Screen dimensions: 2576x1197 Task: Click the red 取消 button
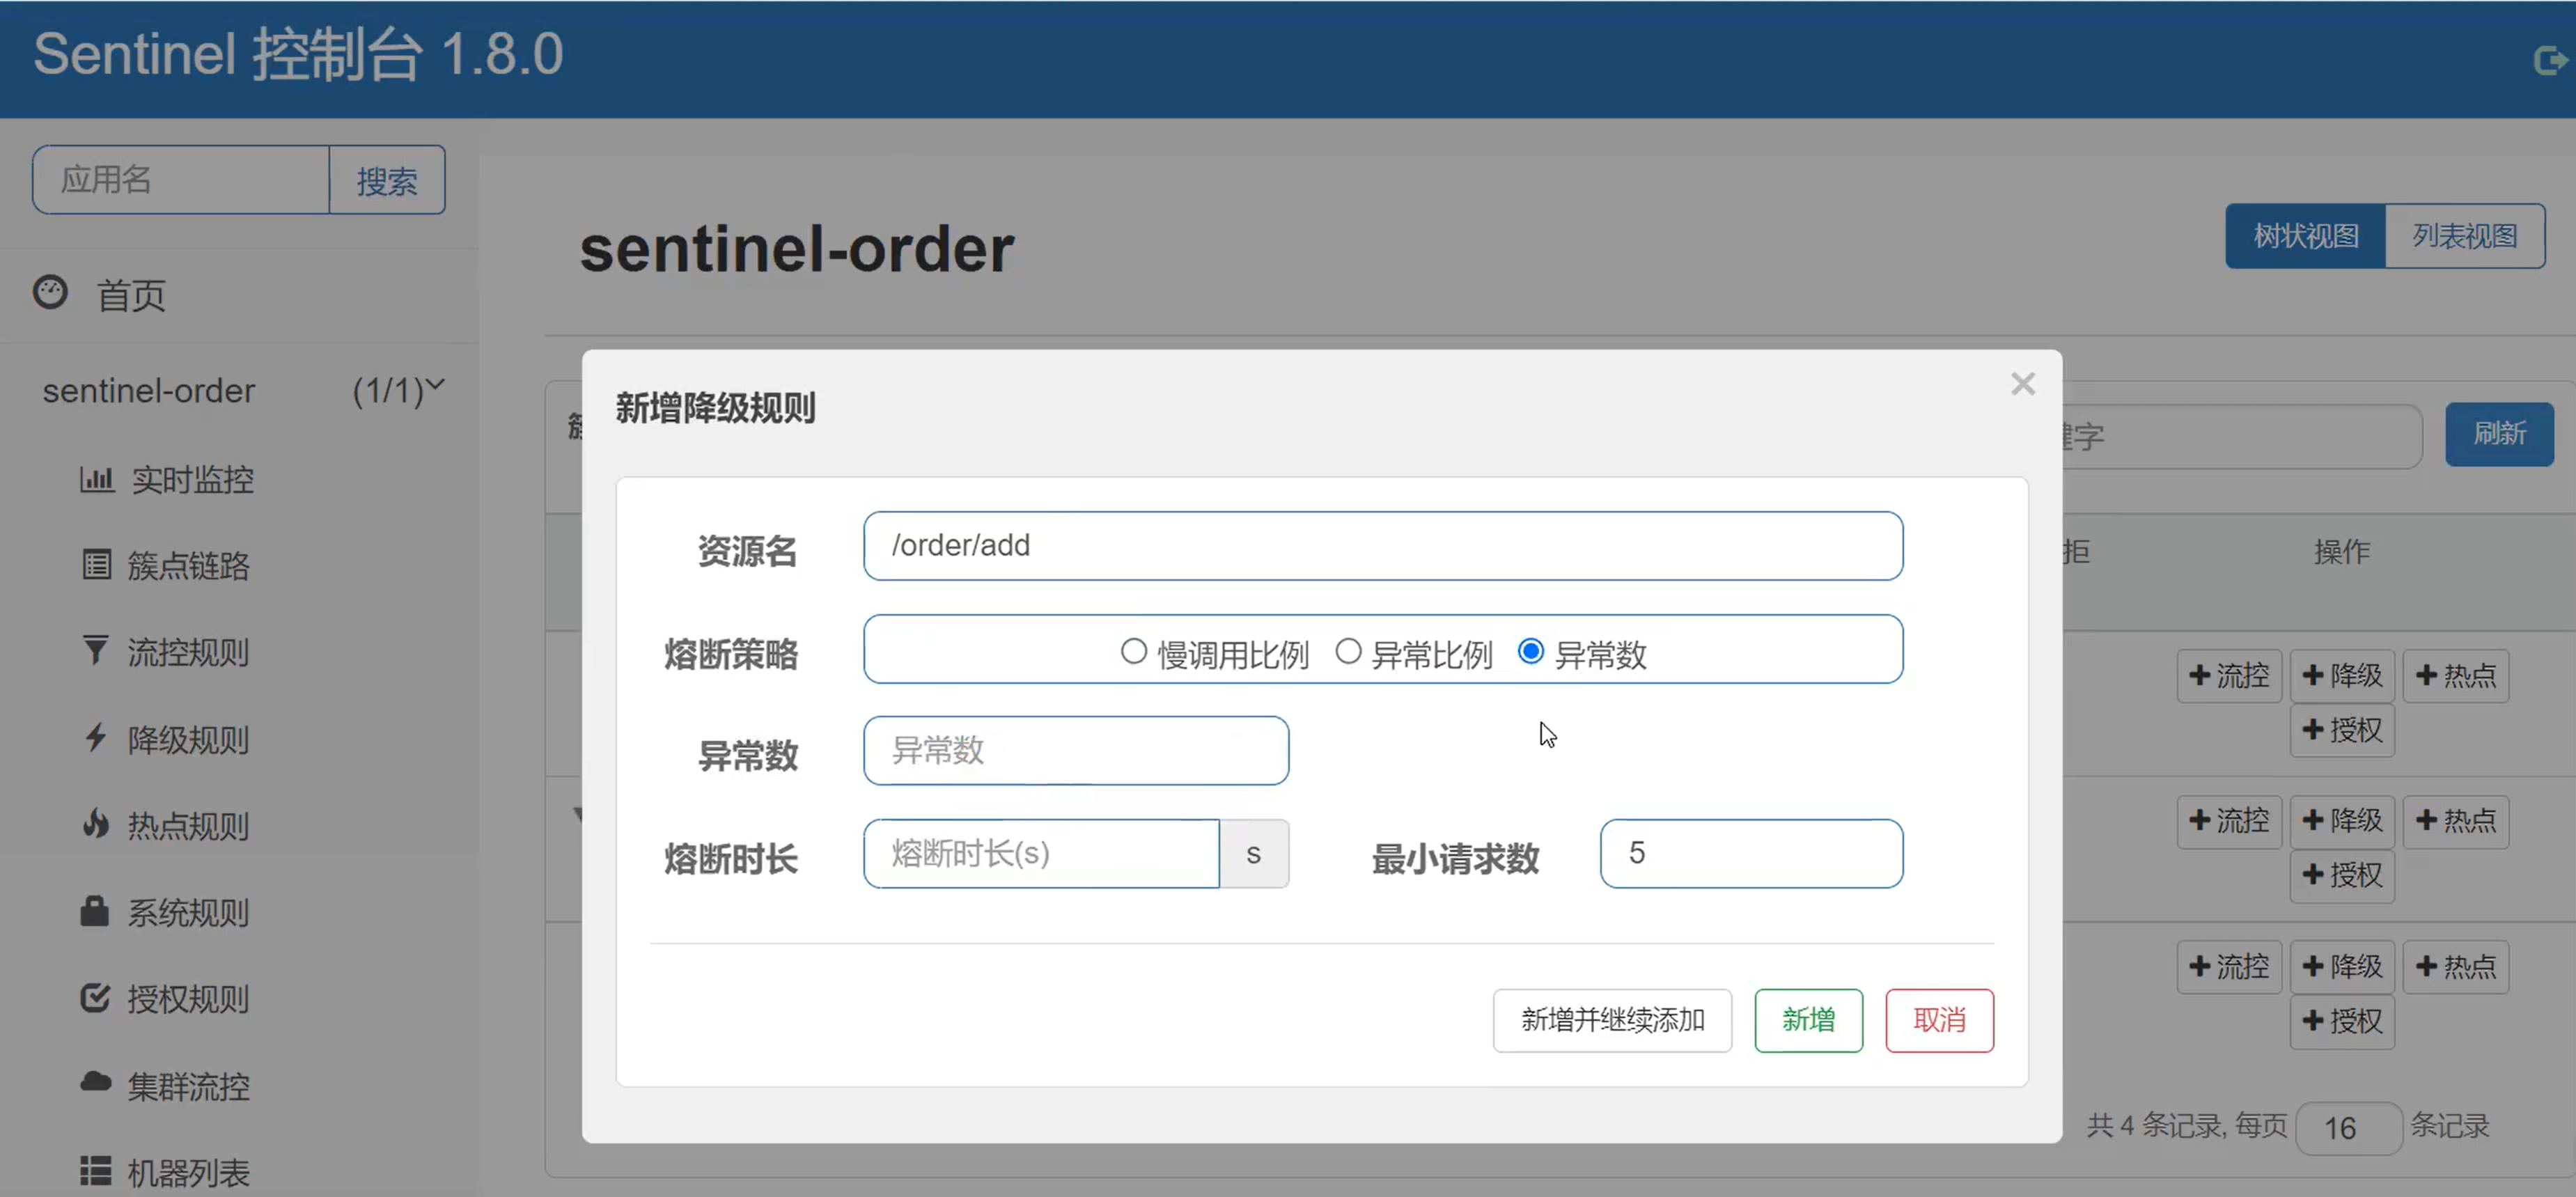coord(1939,1020)
